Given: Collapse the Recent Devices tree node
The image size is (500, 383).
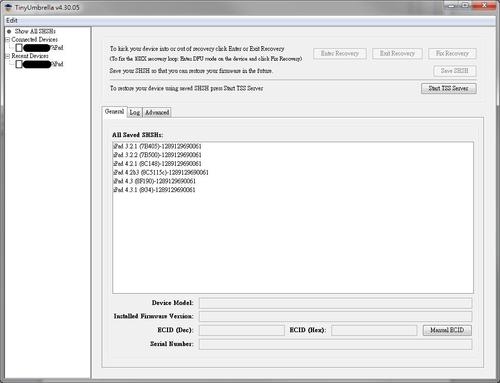Looking at the screenshot, I should [x=8, y=56].
